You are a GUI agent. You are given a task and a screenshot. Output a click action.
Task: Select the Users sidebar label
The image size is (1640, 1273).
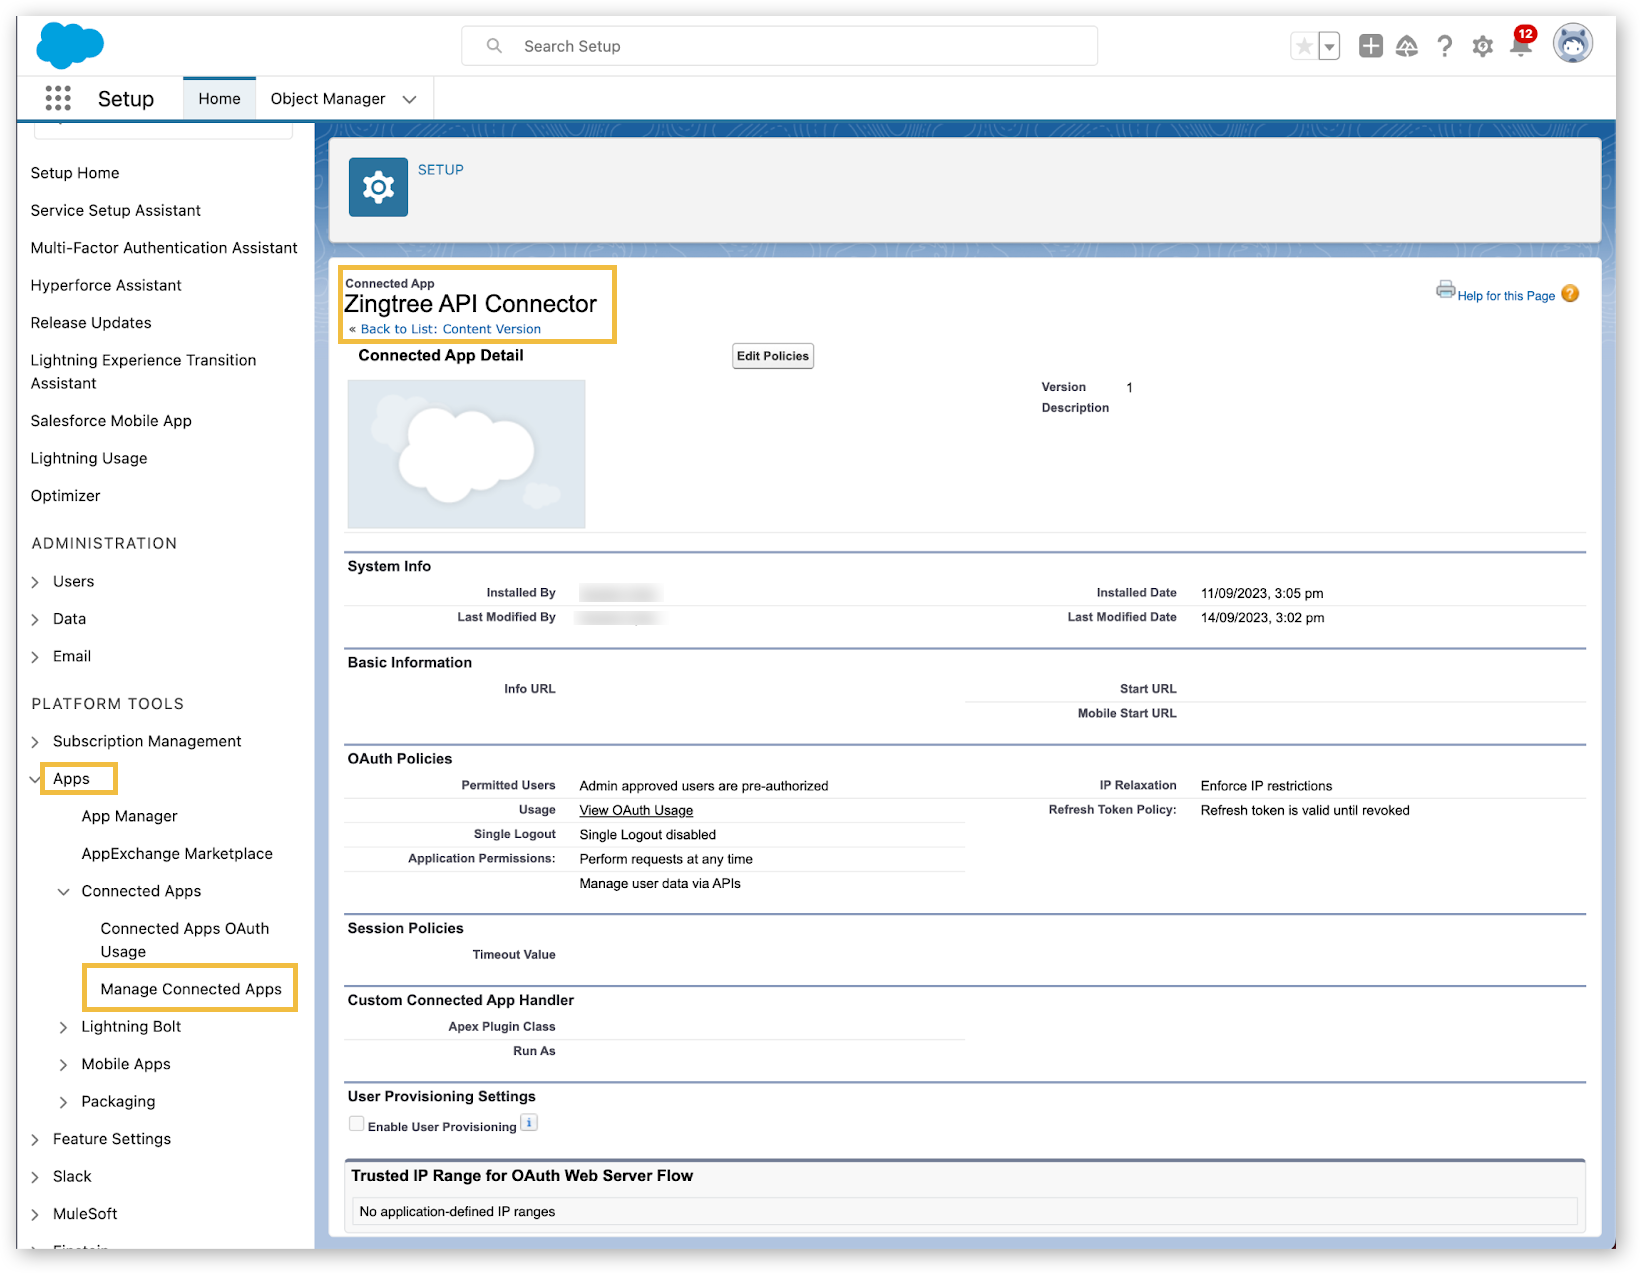(x=74, y=582)
